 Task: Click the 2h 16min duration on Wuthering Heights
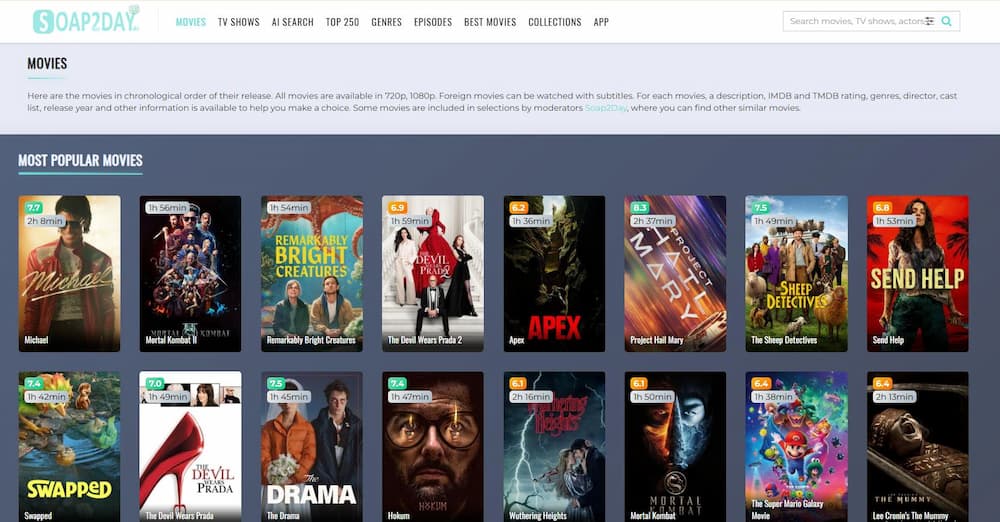(x=531, y=396)
